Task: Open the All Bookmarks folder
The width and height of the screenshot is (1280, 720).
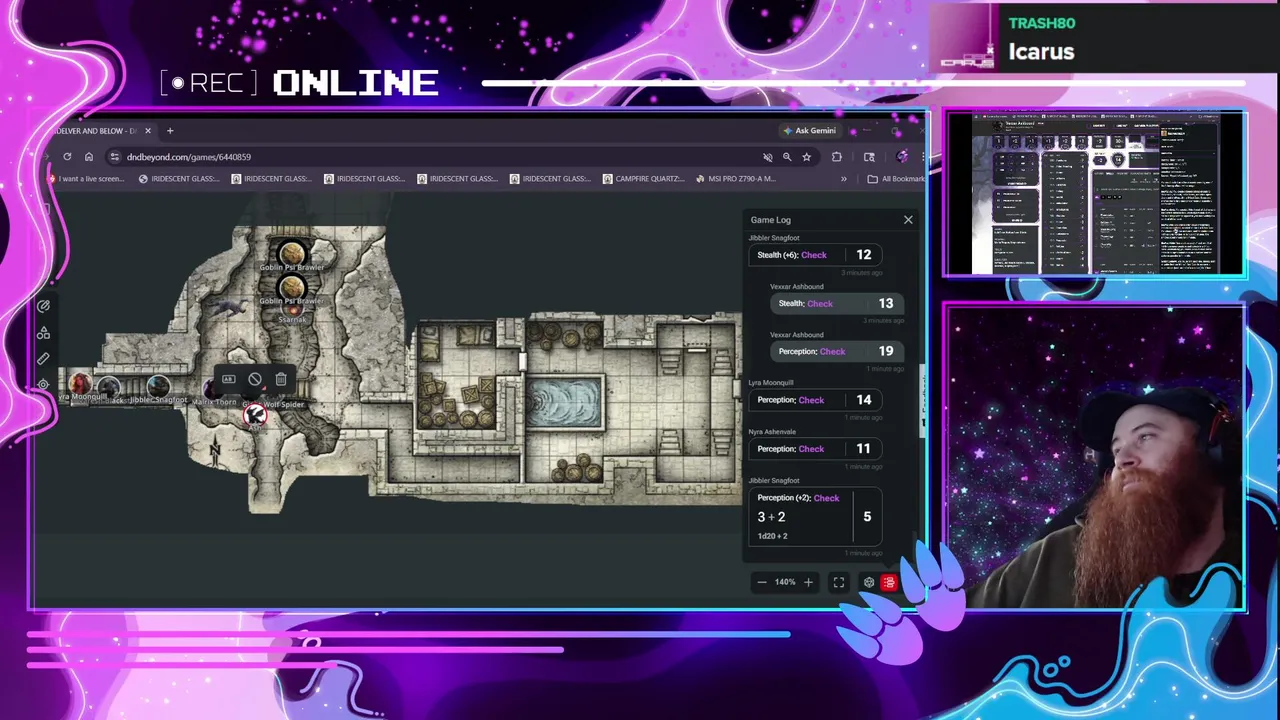Action: pos(896,179)
